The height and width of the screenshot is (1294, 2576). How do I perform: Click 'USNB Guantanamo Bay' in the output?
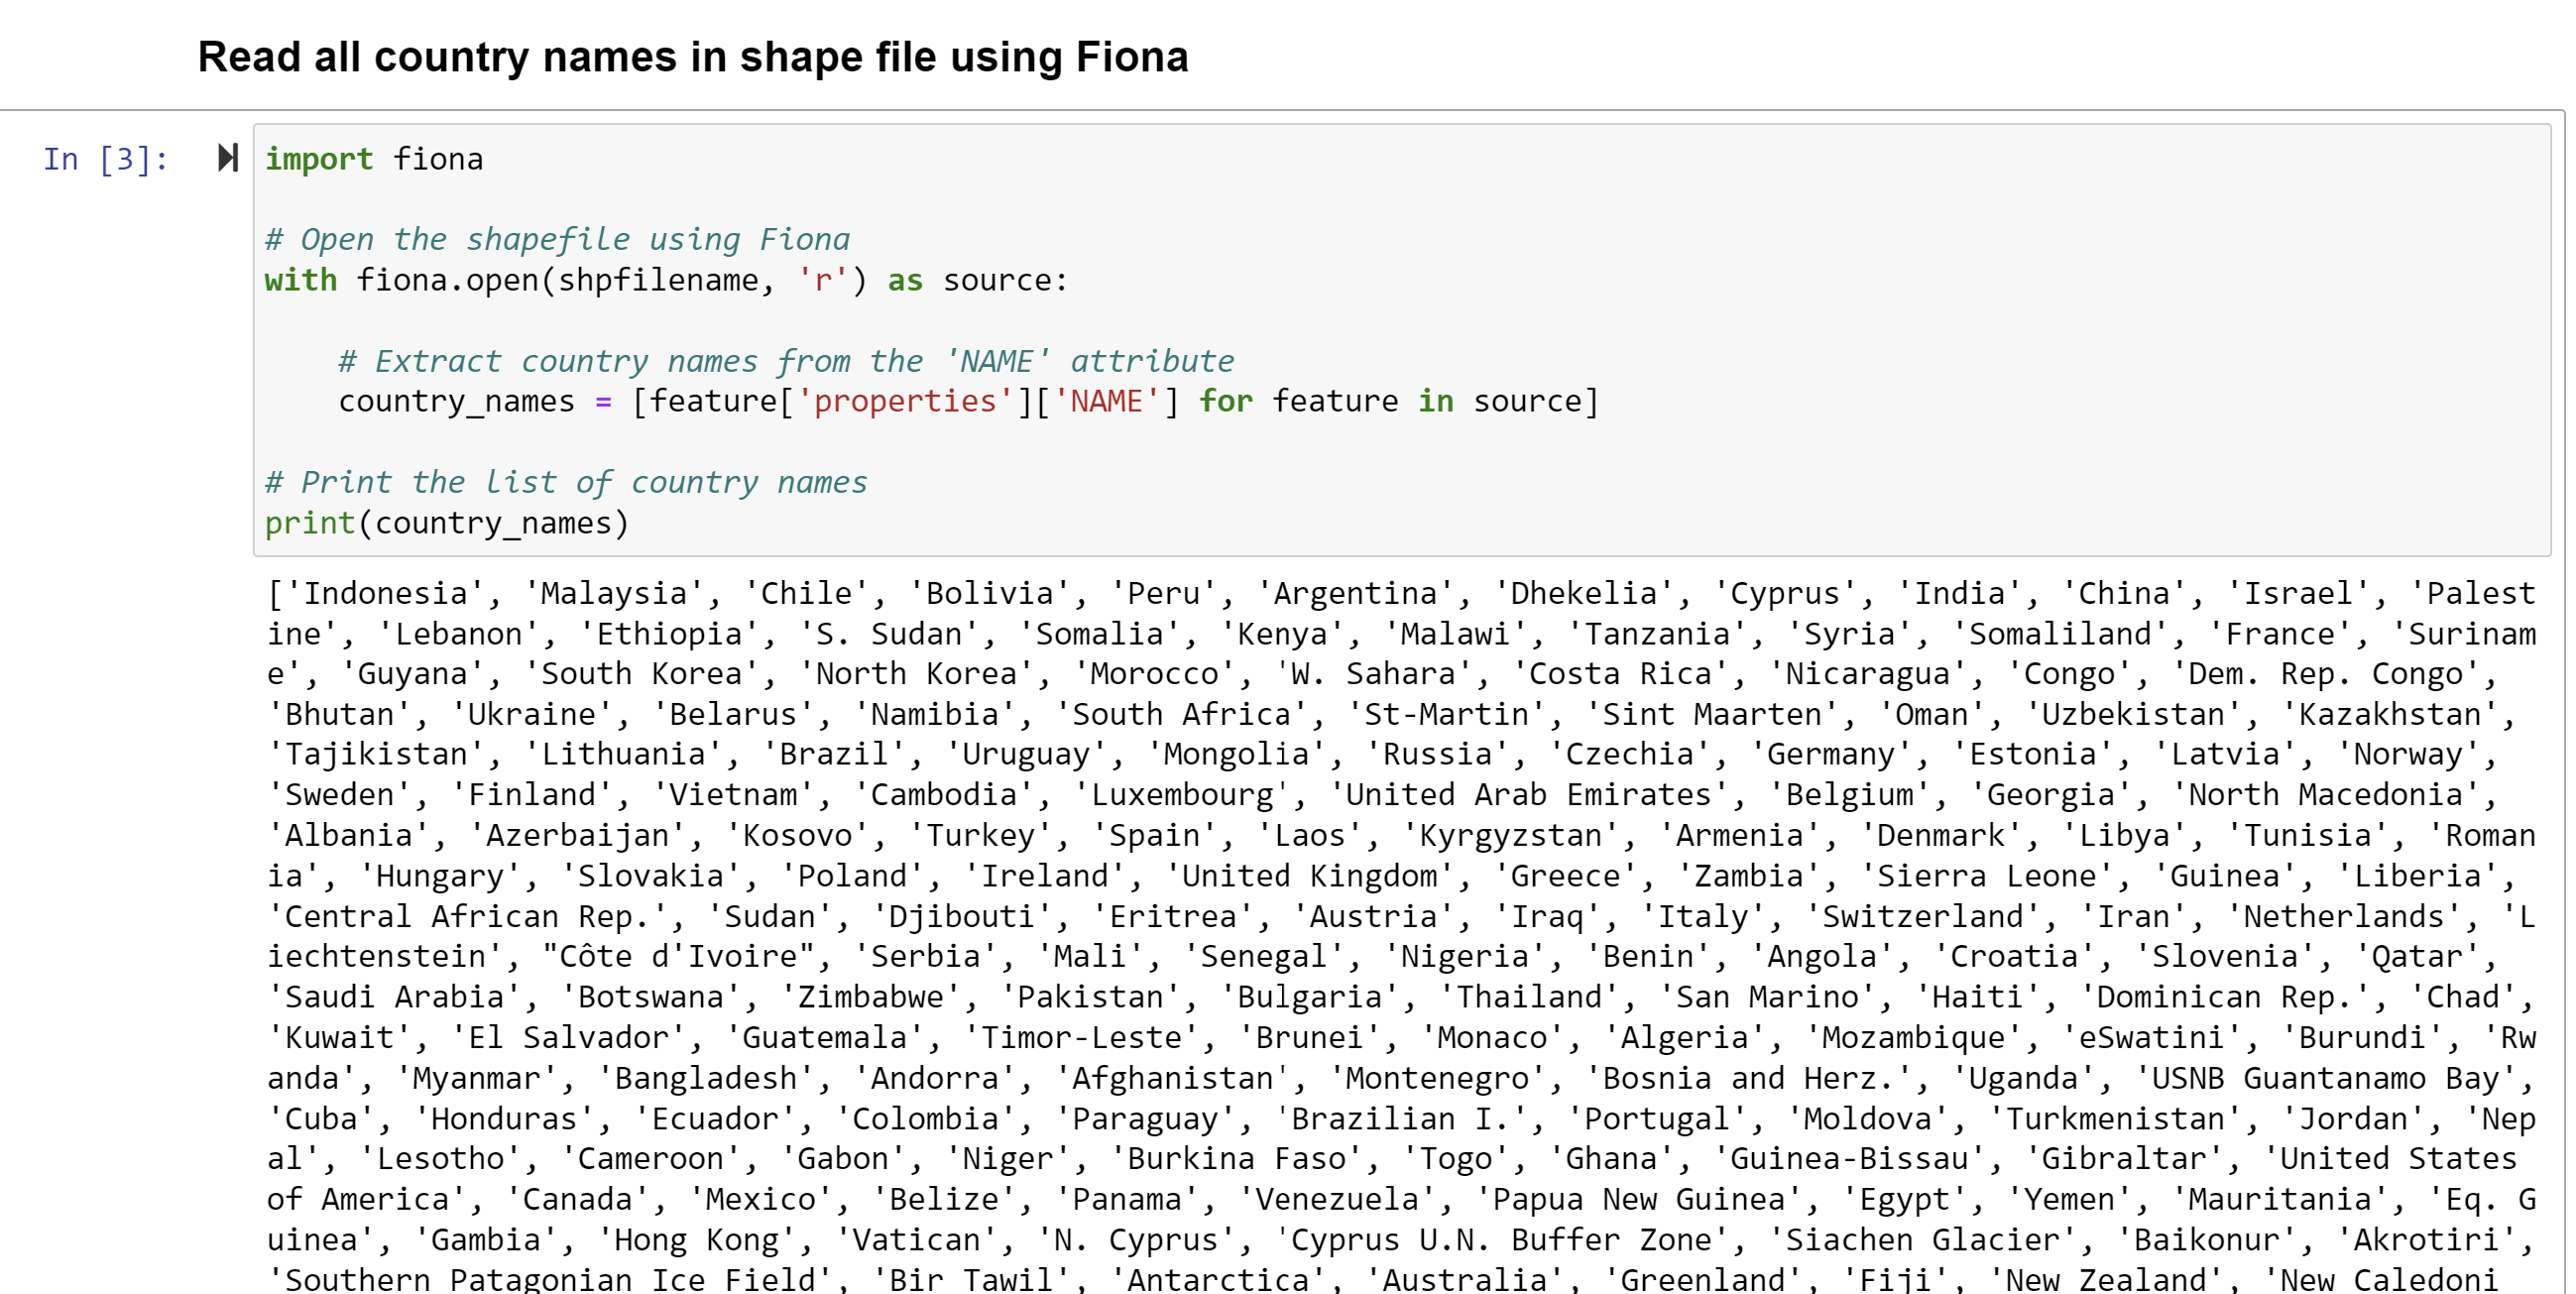pyautogui.click(x=2332, y=1078)
